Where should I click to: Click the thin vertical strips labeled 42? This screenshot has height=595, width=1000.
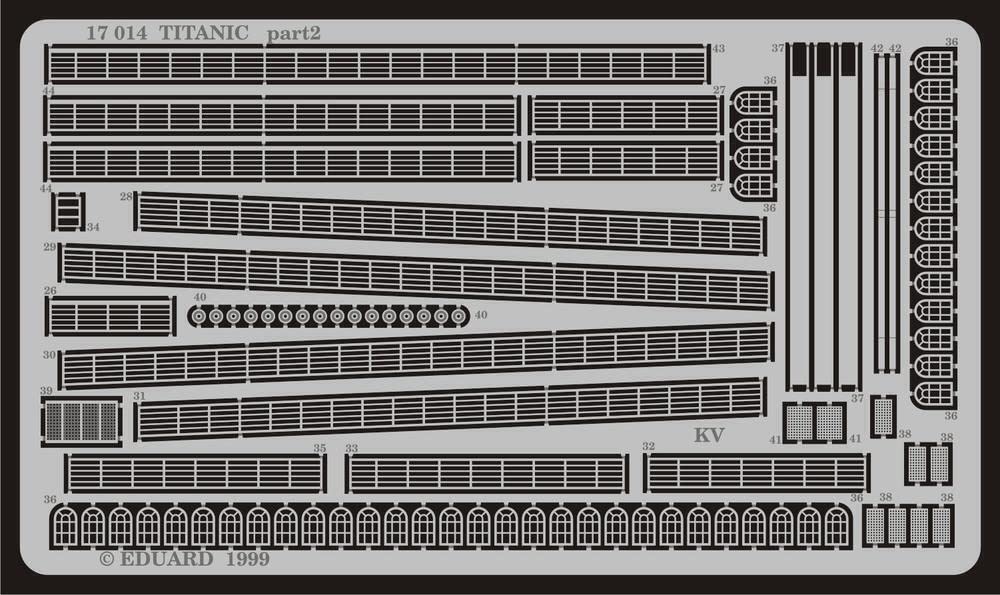pos(886,214)
